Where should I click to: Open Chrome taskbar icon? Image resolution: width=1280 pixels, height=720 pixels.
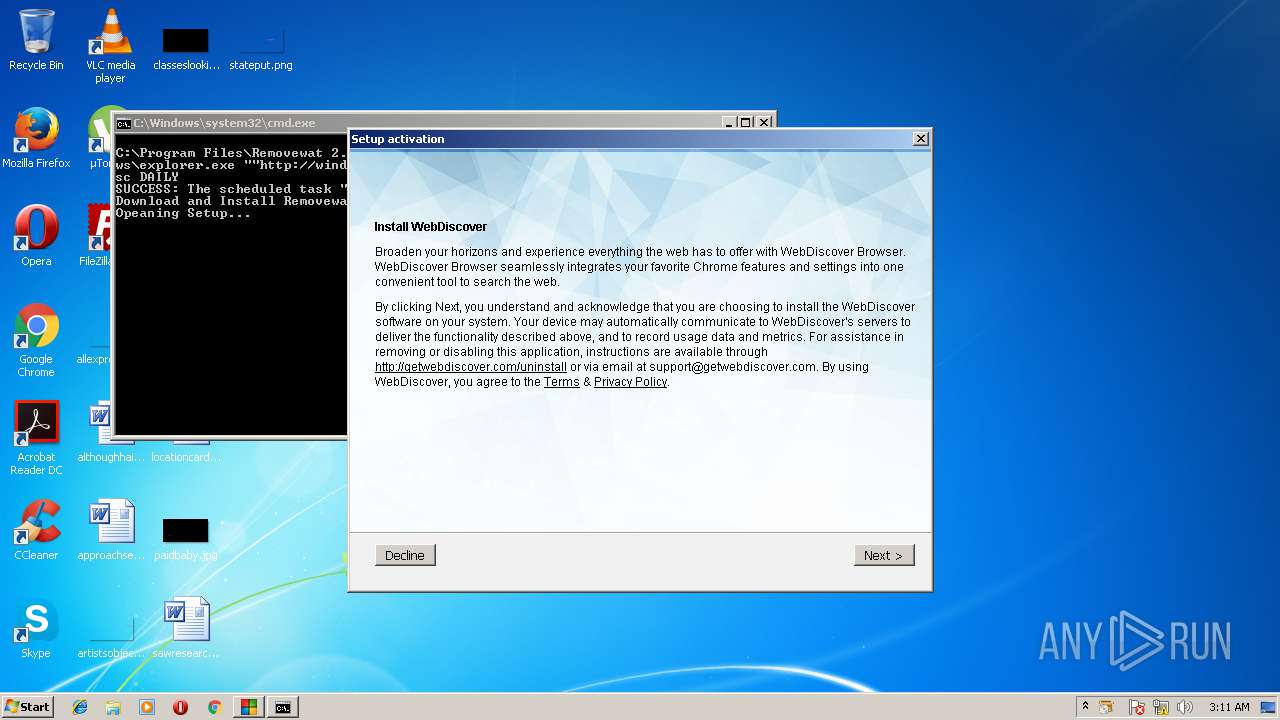(214, 707)
